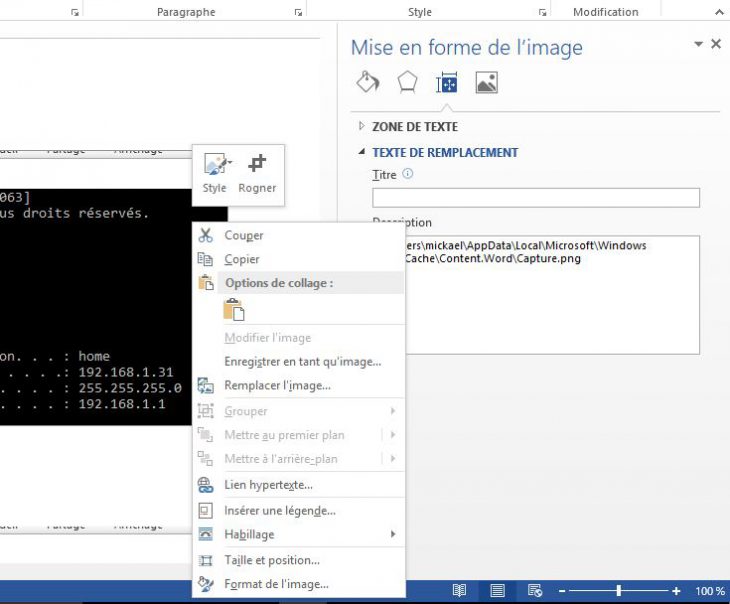Screen dimensions: 730x604
Task: Click the inserted command prompt image
Action: point(95,307)
